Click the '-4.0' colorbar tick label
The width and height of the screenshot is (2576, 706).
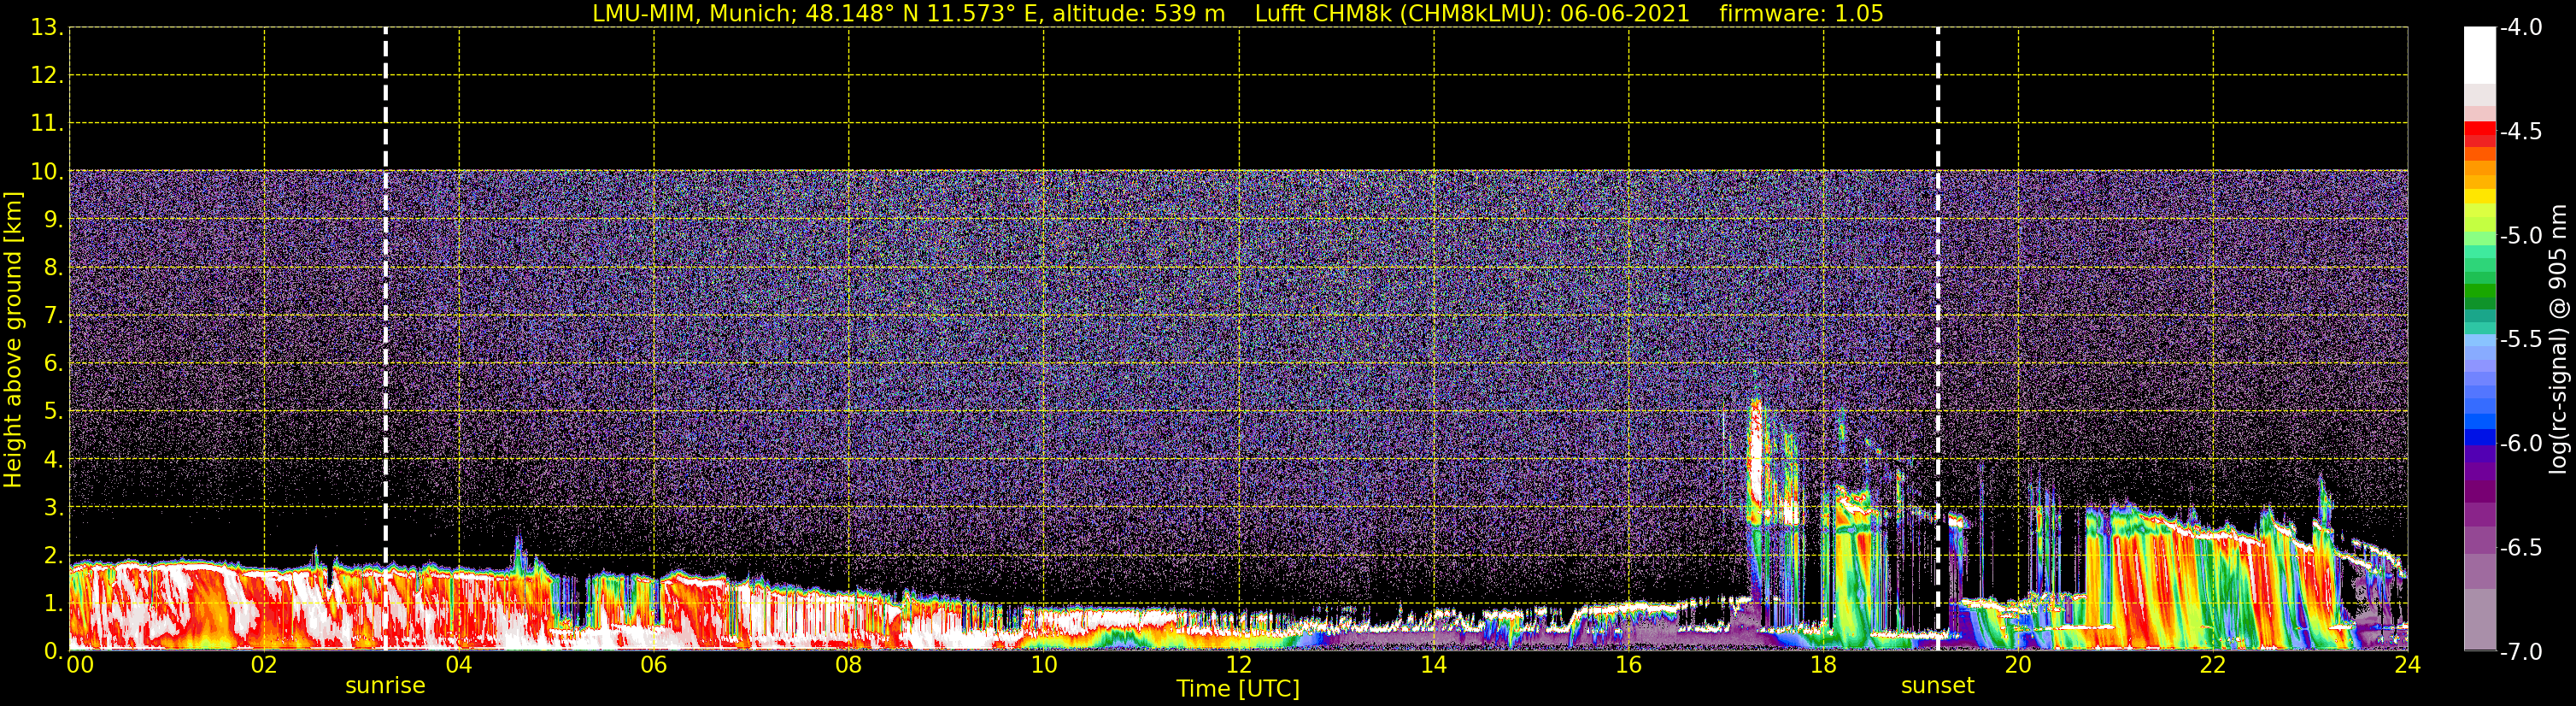click(x=2521, y=27)
